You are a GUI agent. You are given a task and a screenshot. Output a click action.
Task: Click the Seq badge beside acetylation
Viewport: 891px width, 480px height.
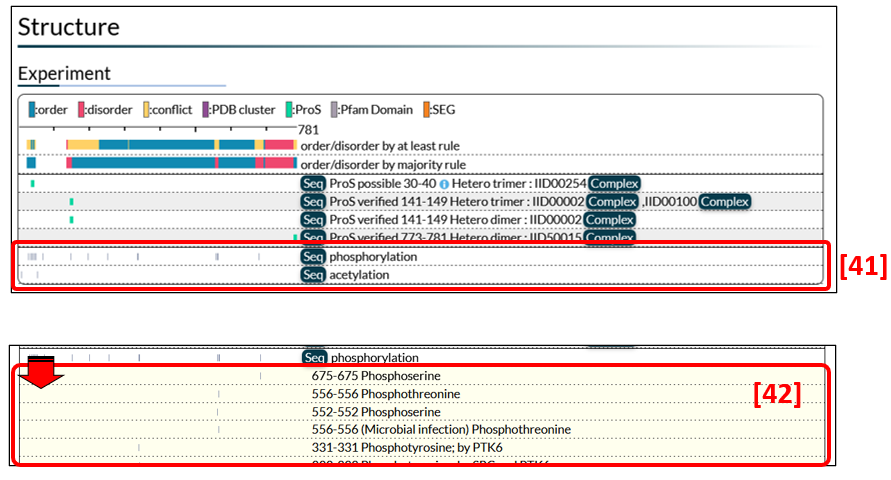[x=313, y=275]
